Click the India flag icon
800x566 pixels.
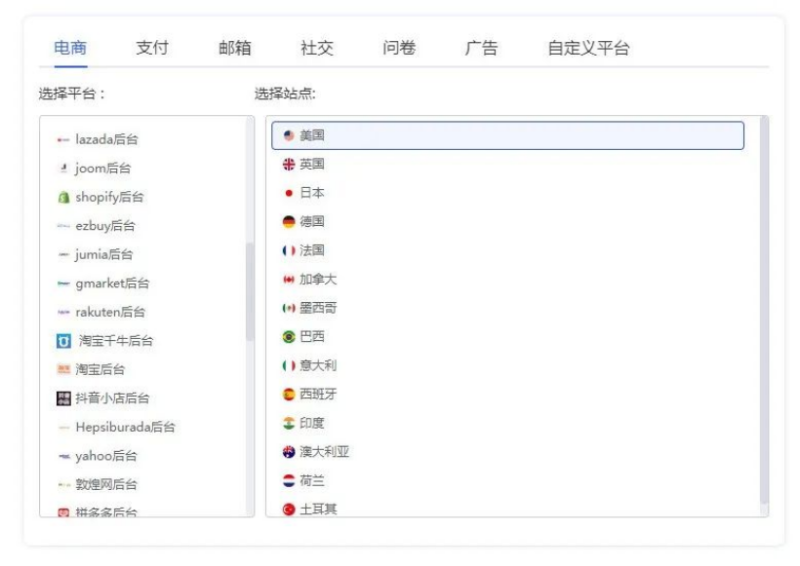click(289, 424)
